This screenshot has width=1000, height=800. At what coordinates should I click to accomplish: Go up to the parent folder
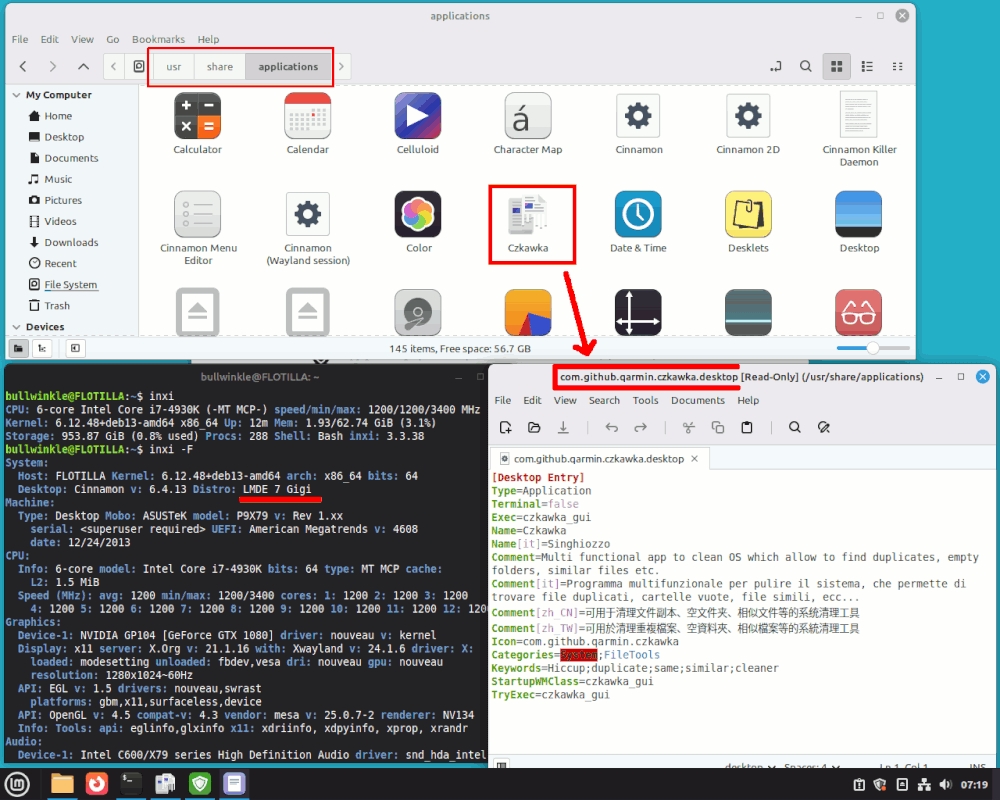click(x=83, y=66)
